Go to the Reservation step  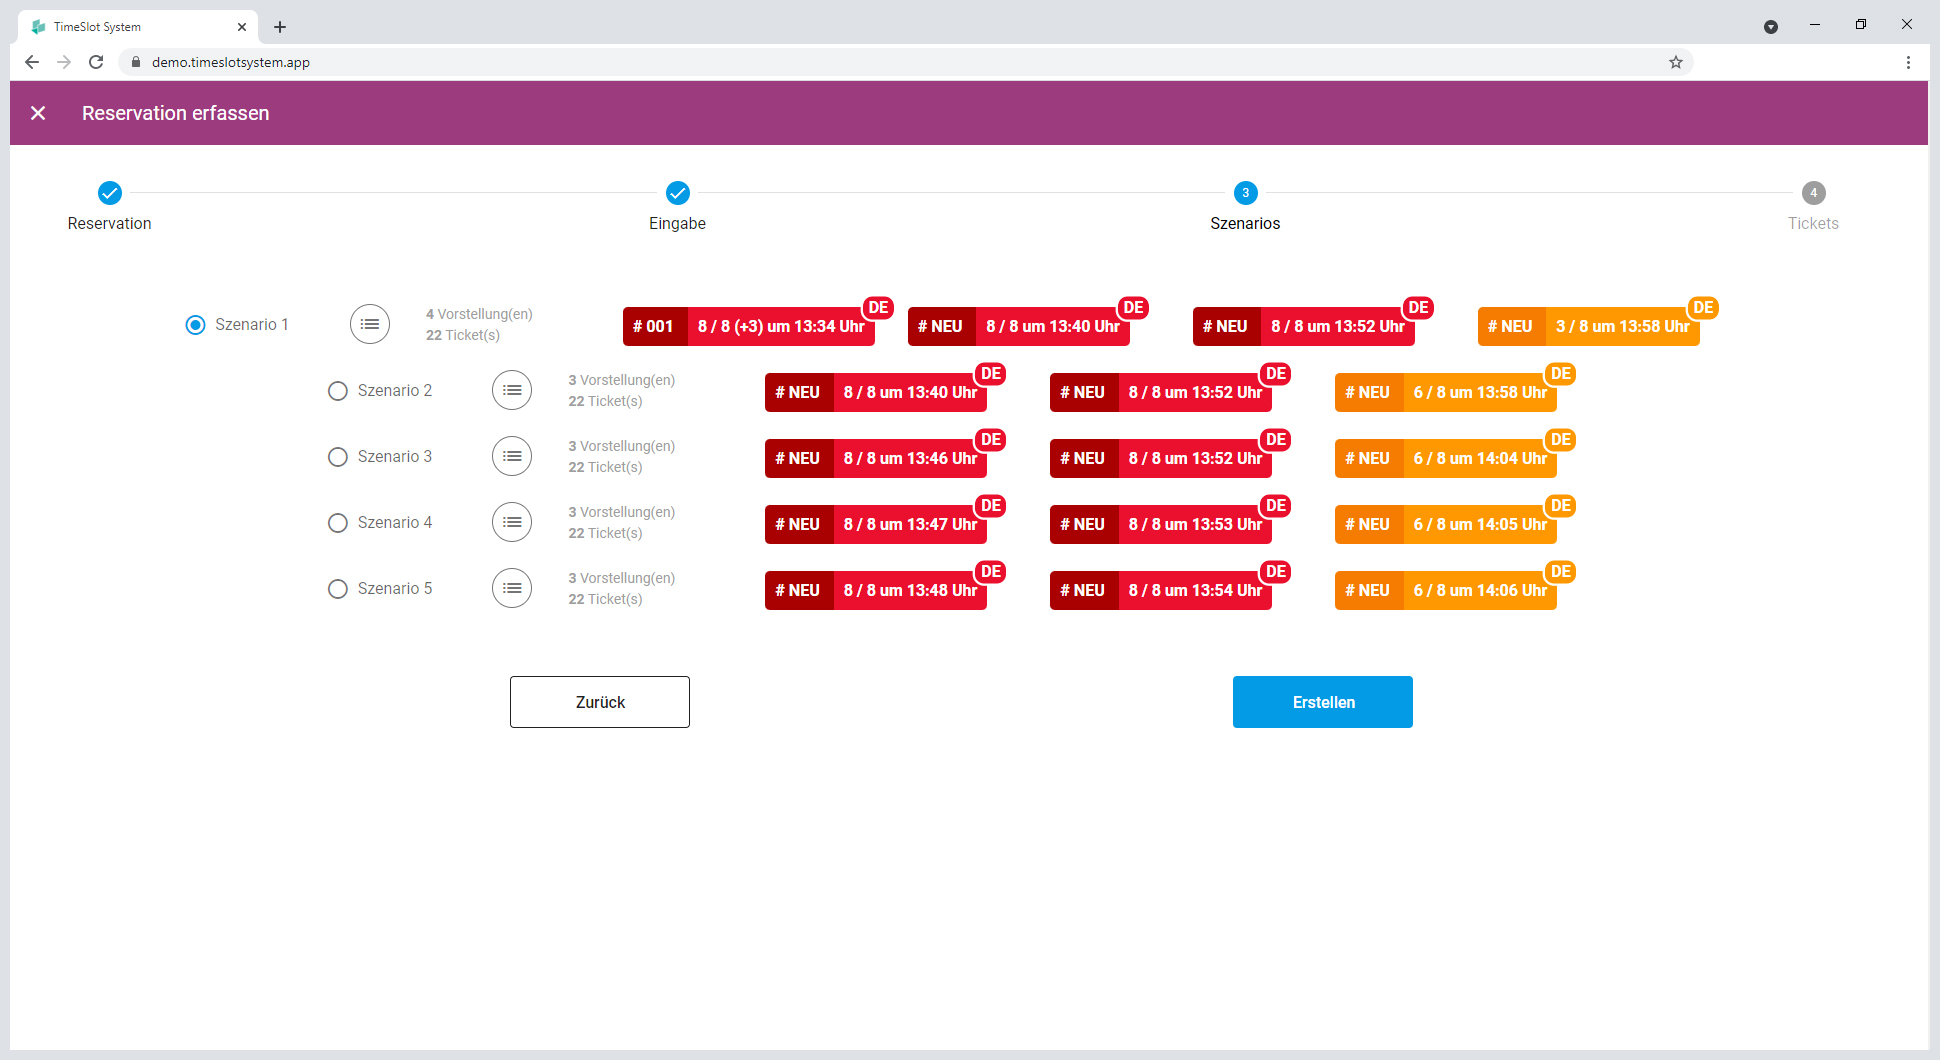pos(110,206)
